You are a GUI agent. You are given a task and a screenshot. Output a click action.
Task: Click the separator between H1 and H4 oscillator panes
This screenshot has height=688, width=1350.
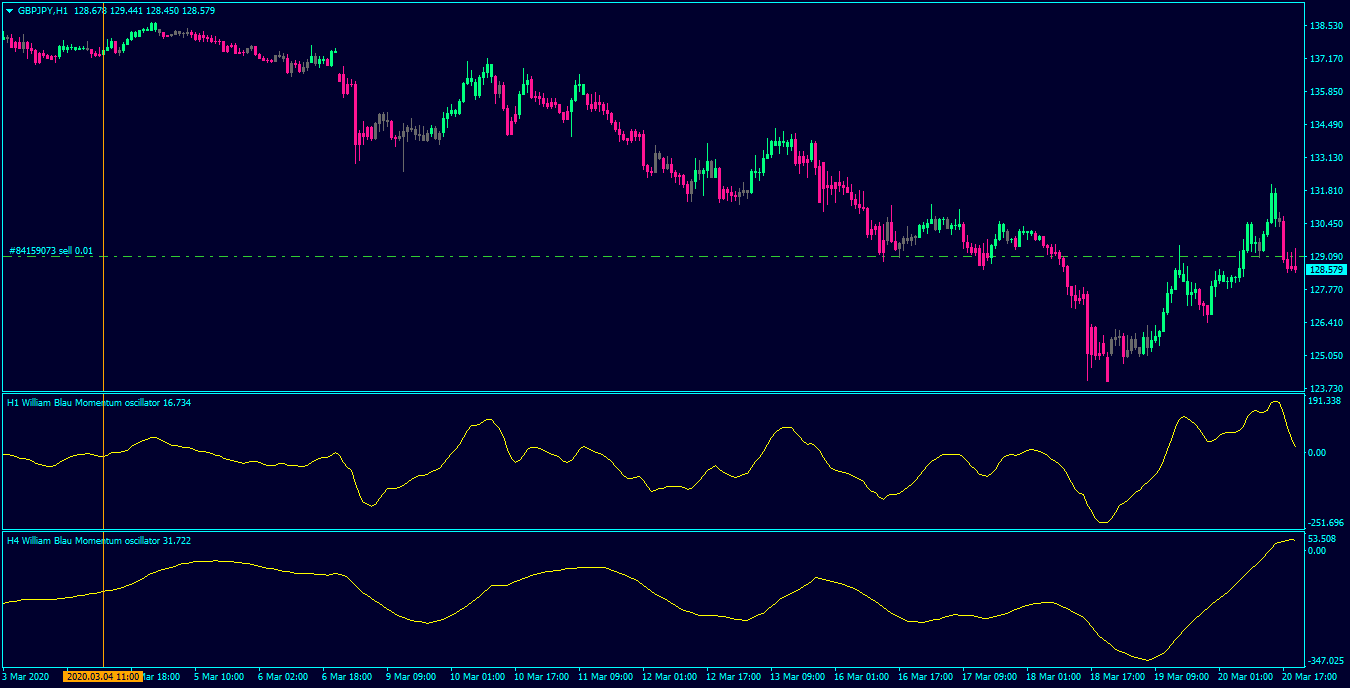pyautogui.click(x=653, y=530)
